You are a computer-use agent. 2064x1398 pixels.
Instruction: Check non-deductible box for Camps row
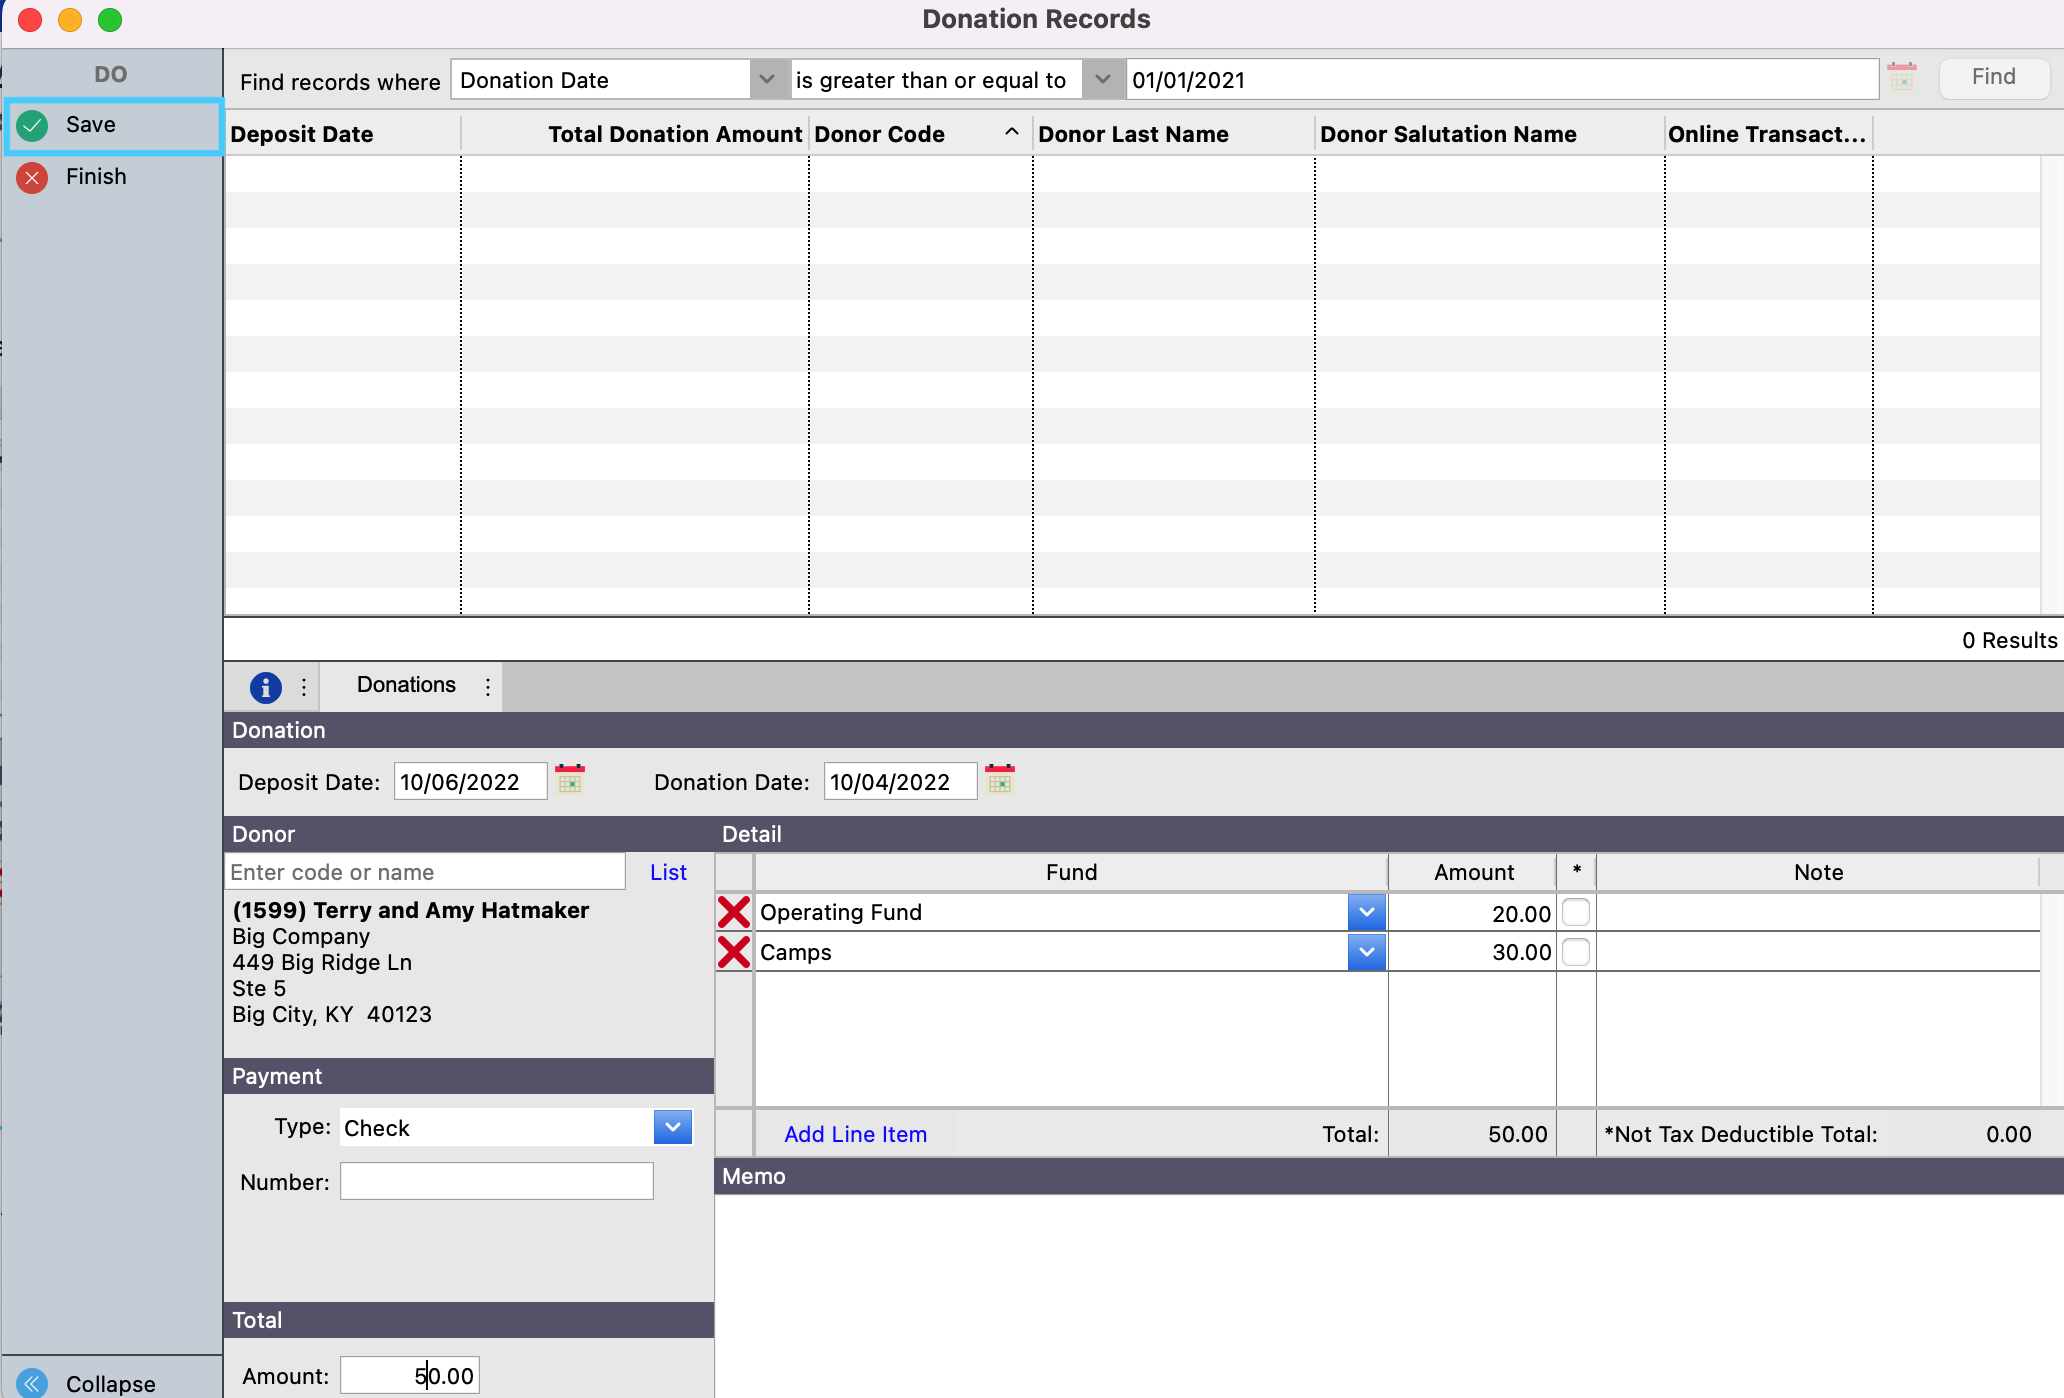point(1576,952)
